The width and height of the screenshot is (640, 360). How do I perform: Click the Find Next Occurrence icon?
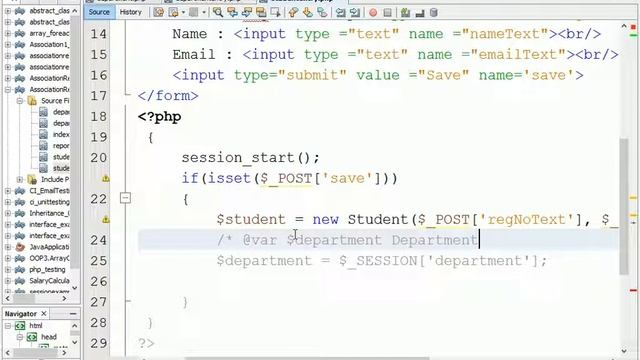pyautogui.click(x=247, y=12)
